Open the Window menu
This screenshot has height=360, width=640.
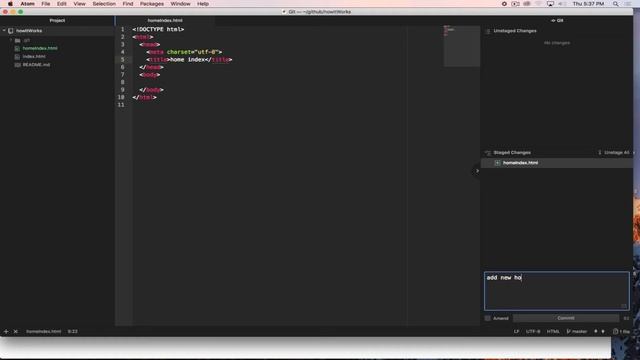[180, 4]
